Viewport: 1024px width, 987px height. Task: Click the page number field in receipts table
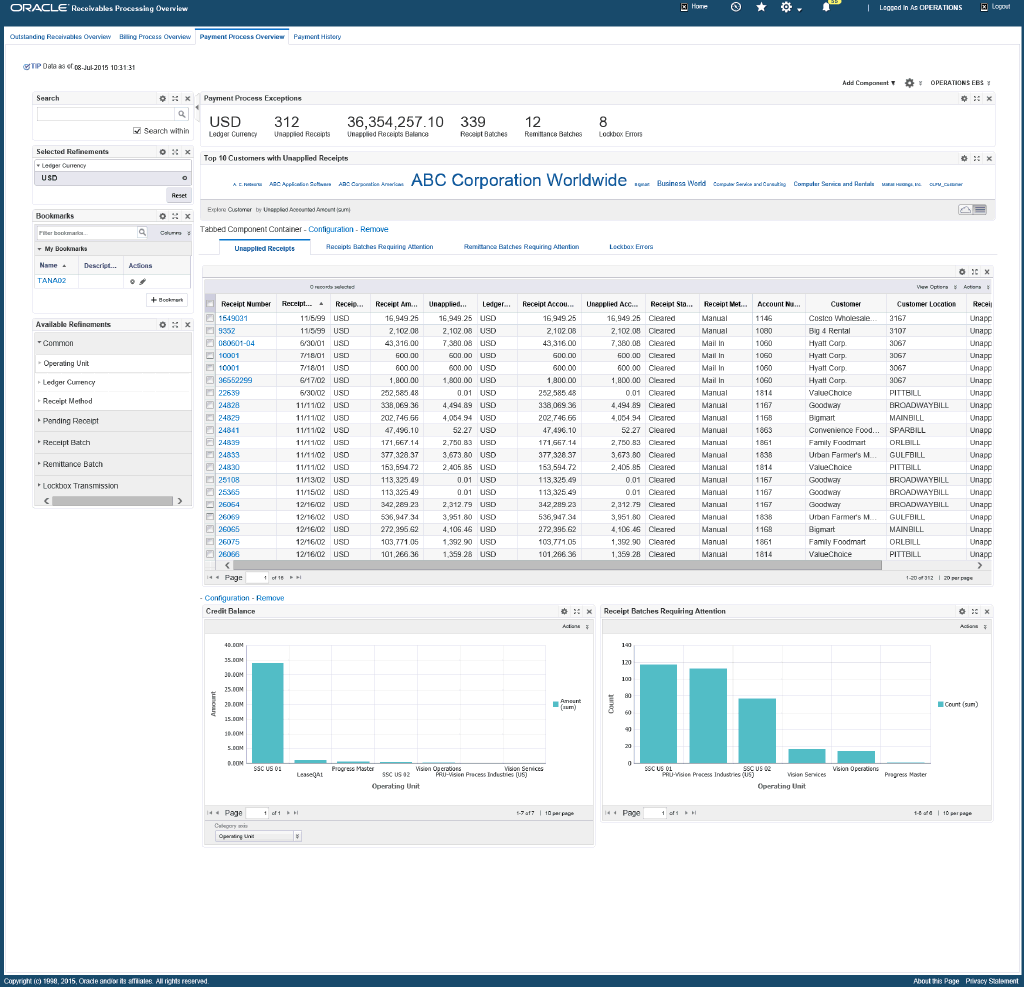257,577
